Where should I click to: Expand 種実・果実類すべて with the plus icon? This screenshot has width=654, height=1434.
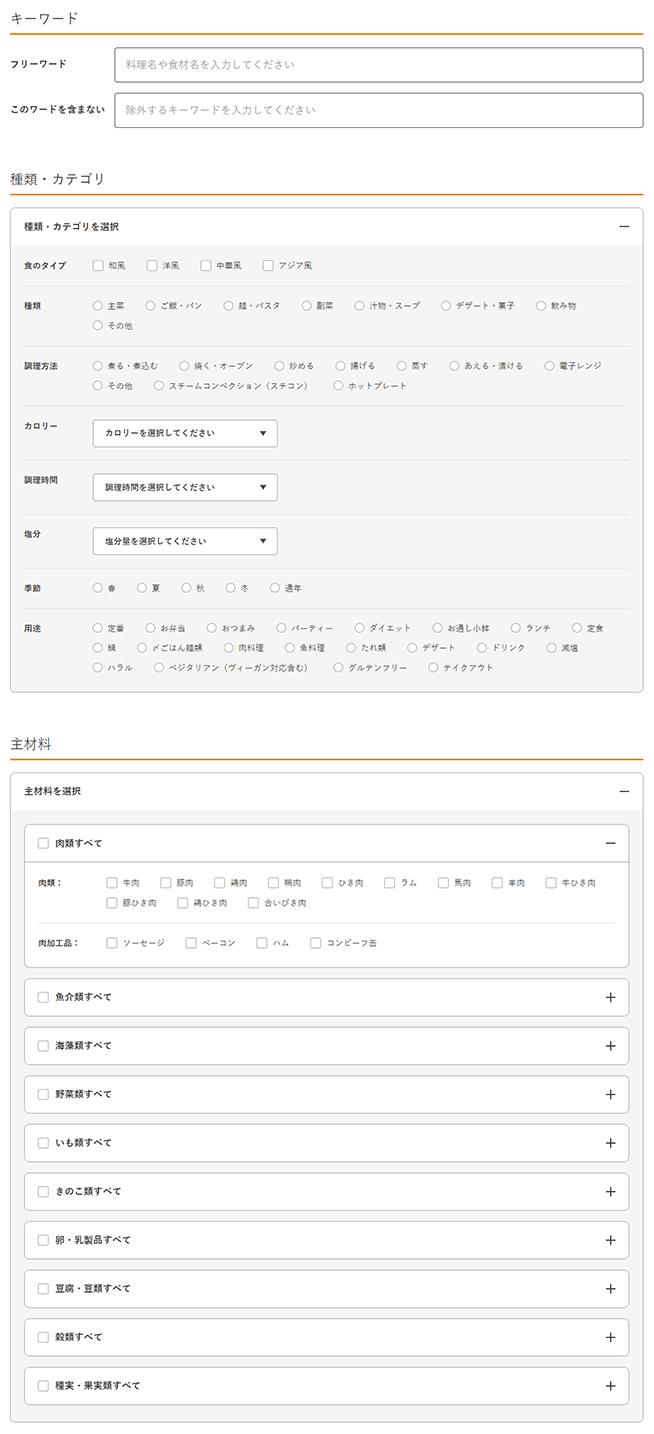[610, 1386]
